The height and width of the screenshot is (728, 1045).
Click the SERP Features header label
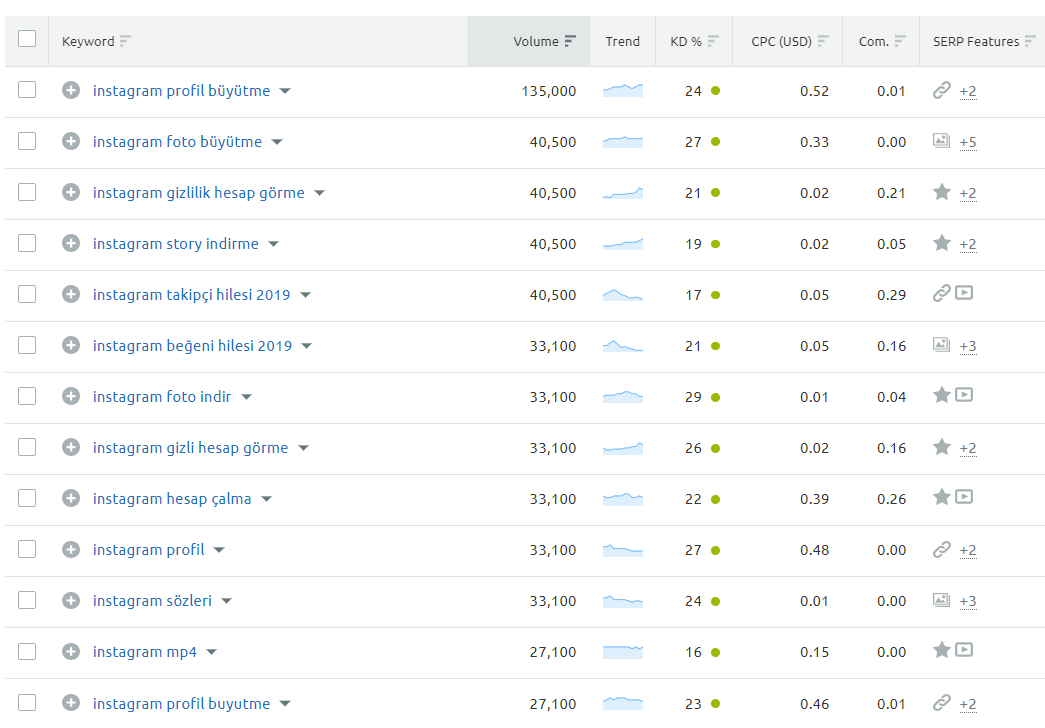point(976,41)
